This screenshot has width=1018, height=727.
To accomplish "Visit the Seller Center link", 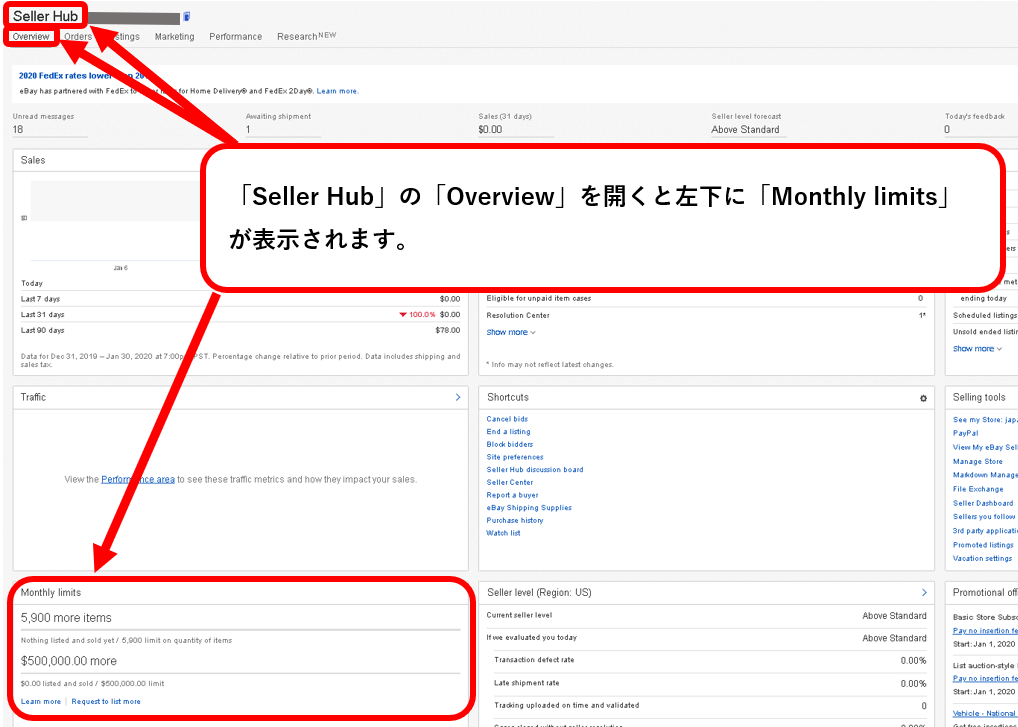I will (510, 482).
